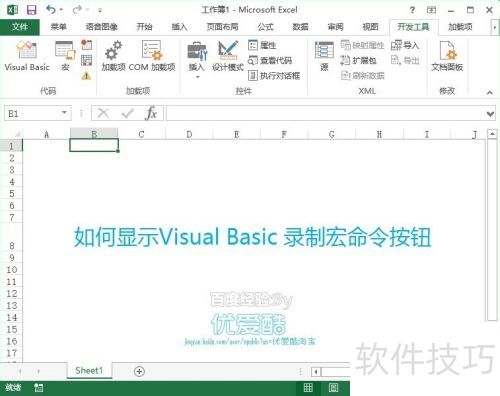Collapse the ribbon with chevron arrow

(489, 92)
